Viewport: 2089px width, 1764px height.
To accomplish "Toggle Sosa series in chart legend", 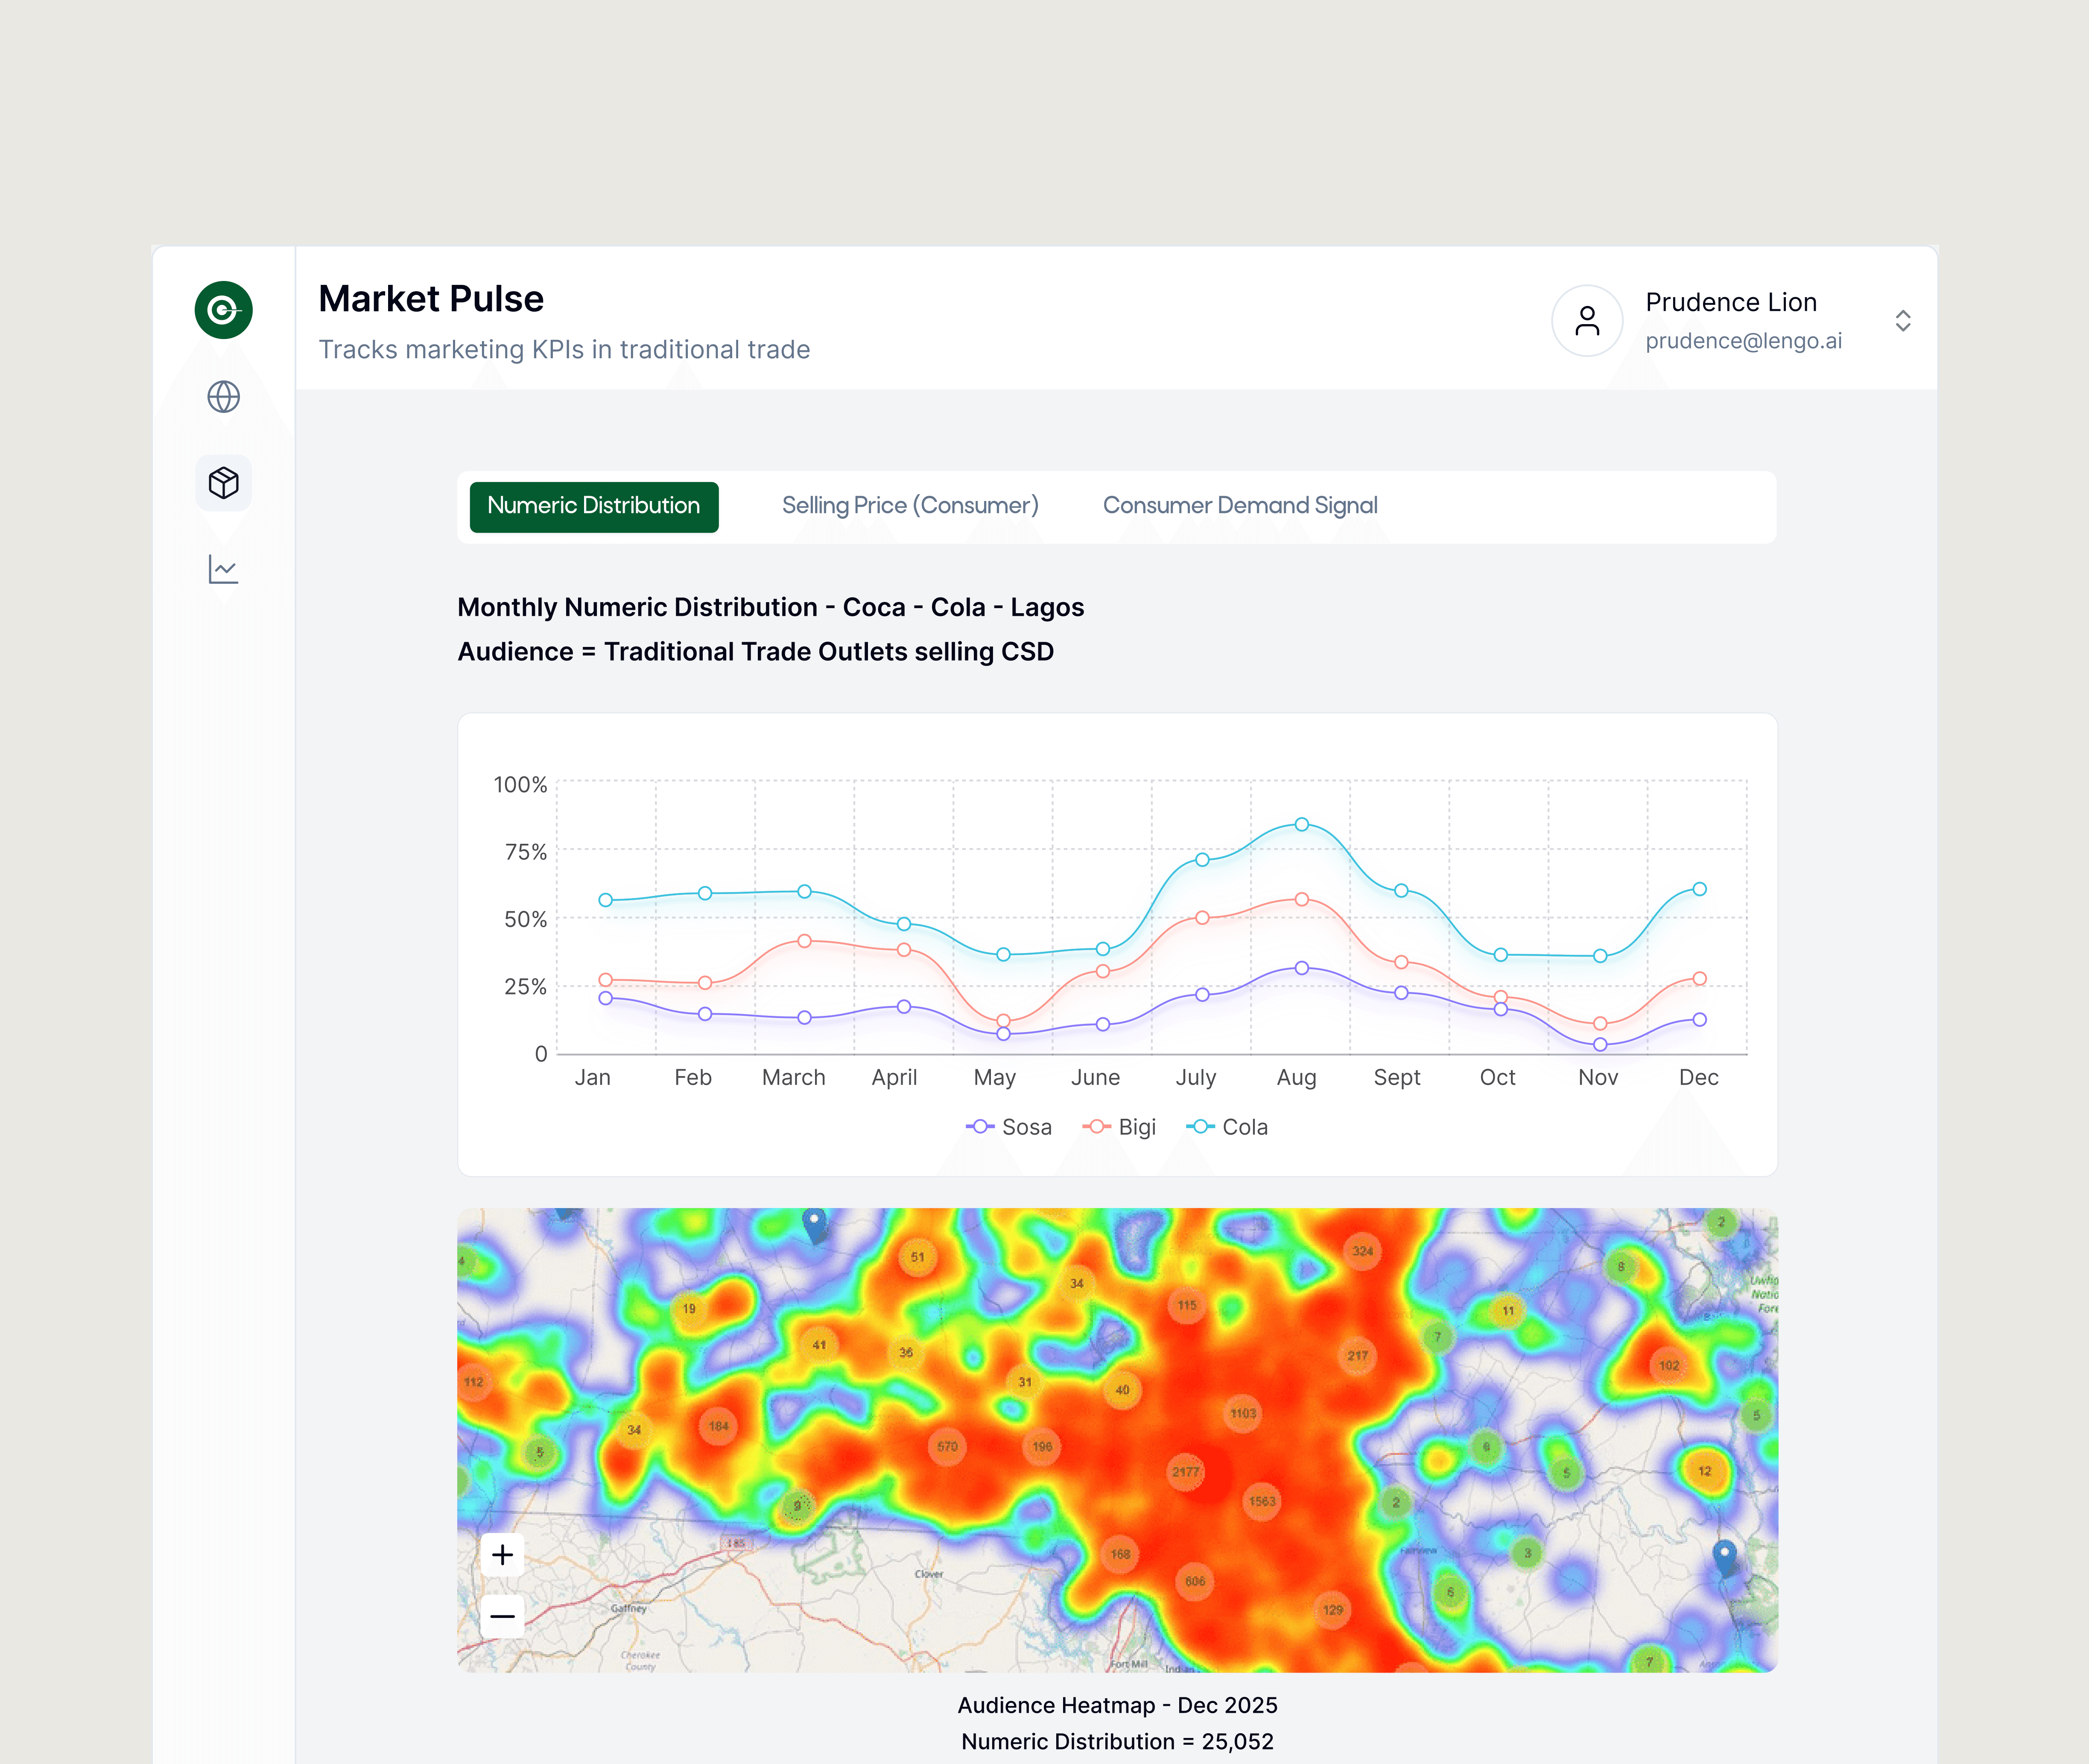I will click(1010, 1127).
